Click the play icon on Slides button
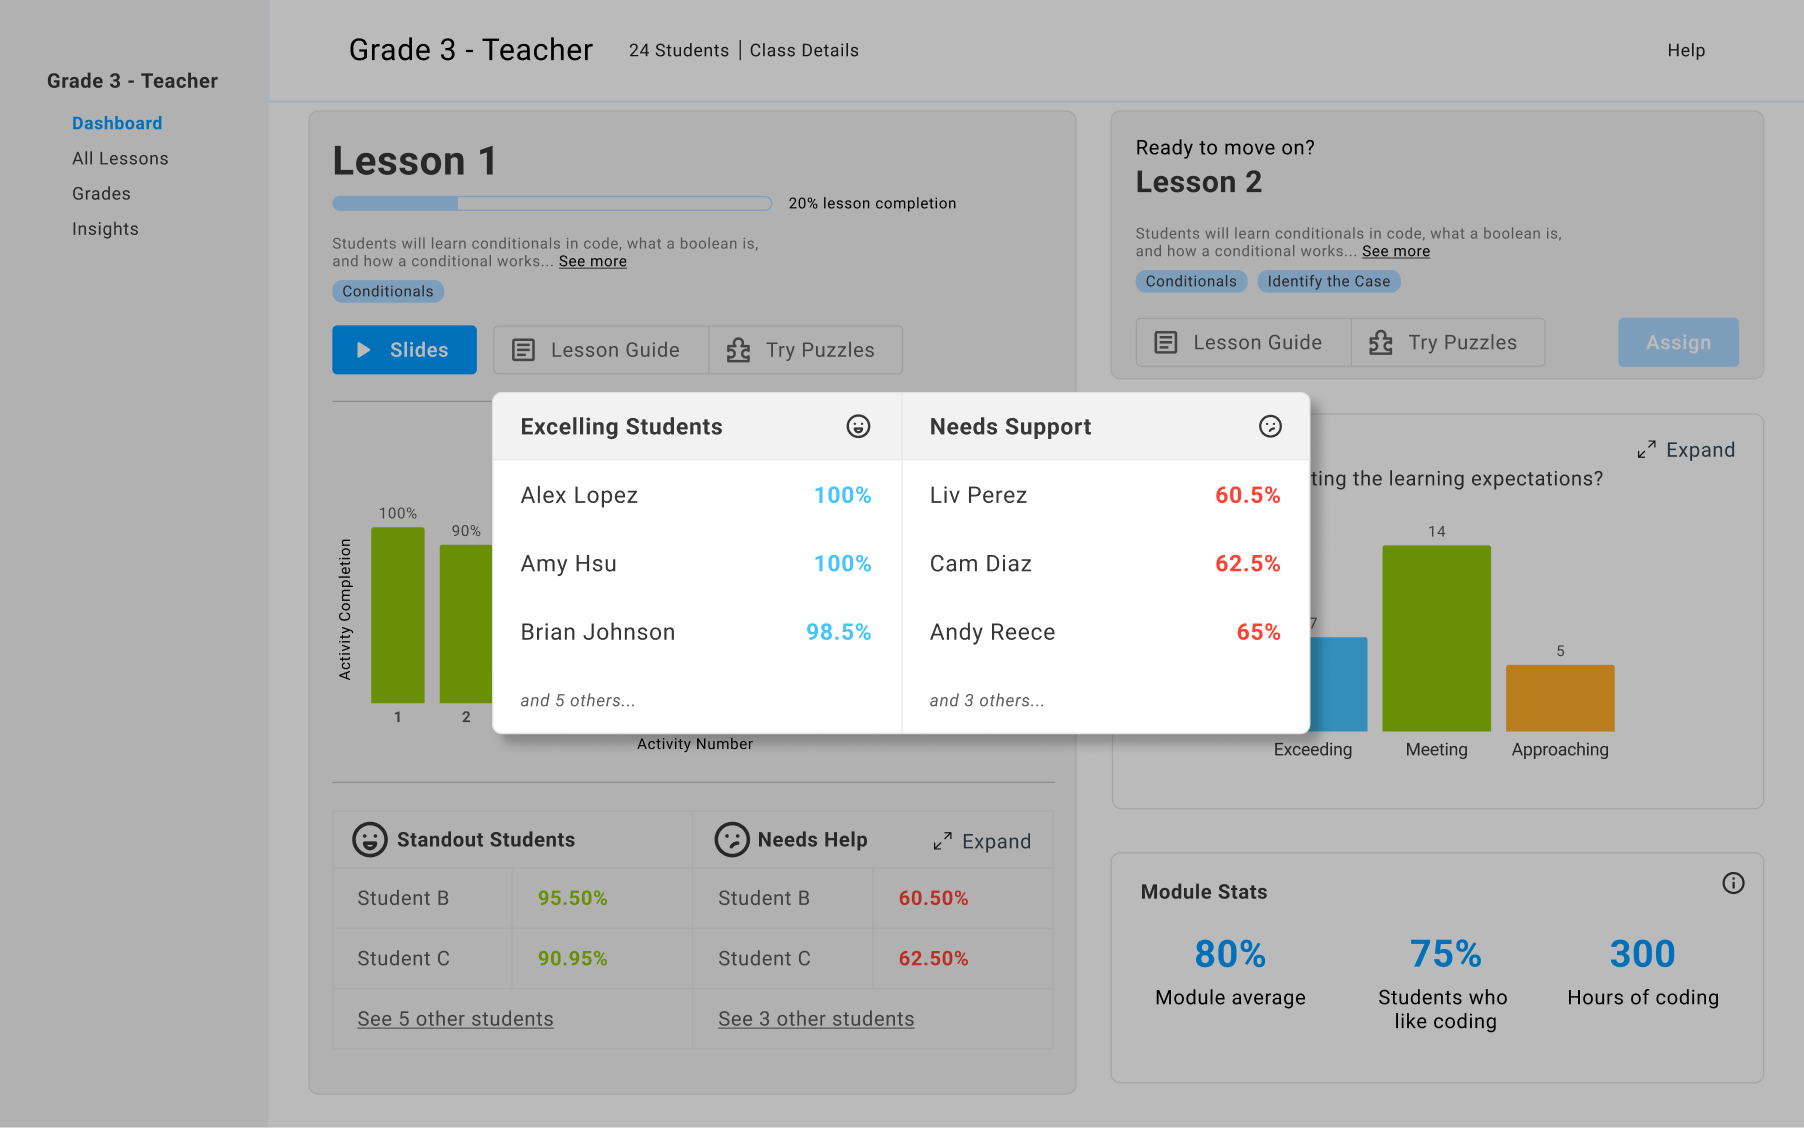Viewport: 1804px width, 1128px height. [364, 350]
